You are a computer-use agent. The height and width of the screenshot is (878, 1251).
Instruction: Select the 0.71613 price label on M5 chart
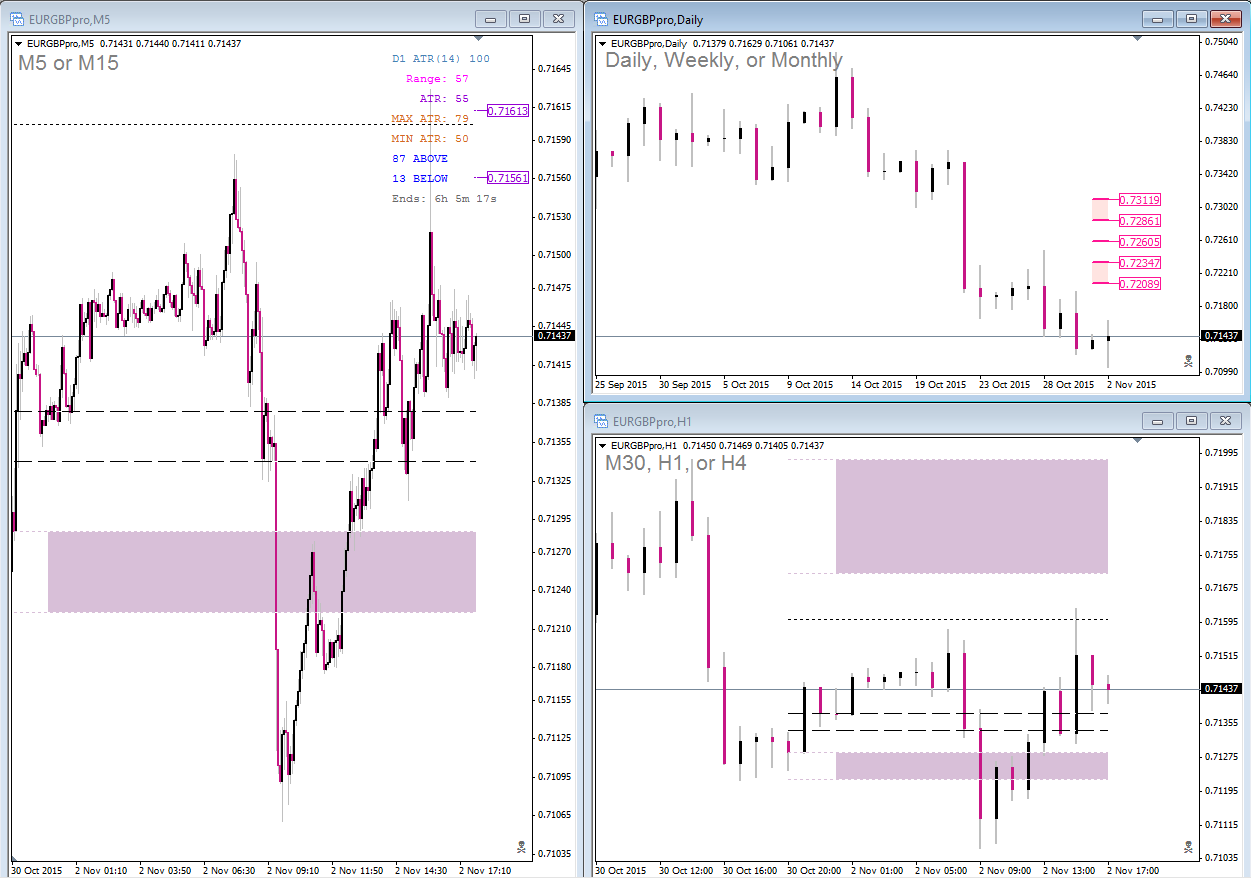coord(508,111)
